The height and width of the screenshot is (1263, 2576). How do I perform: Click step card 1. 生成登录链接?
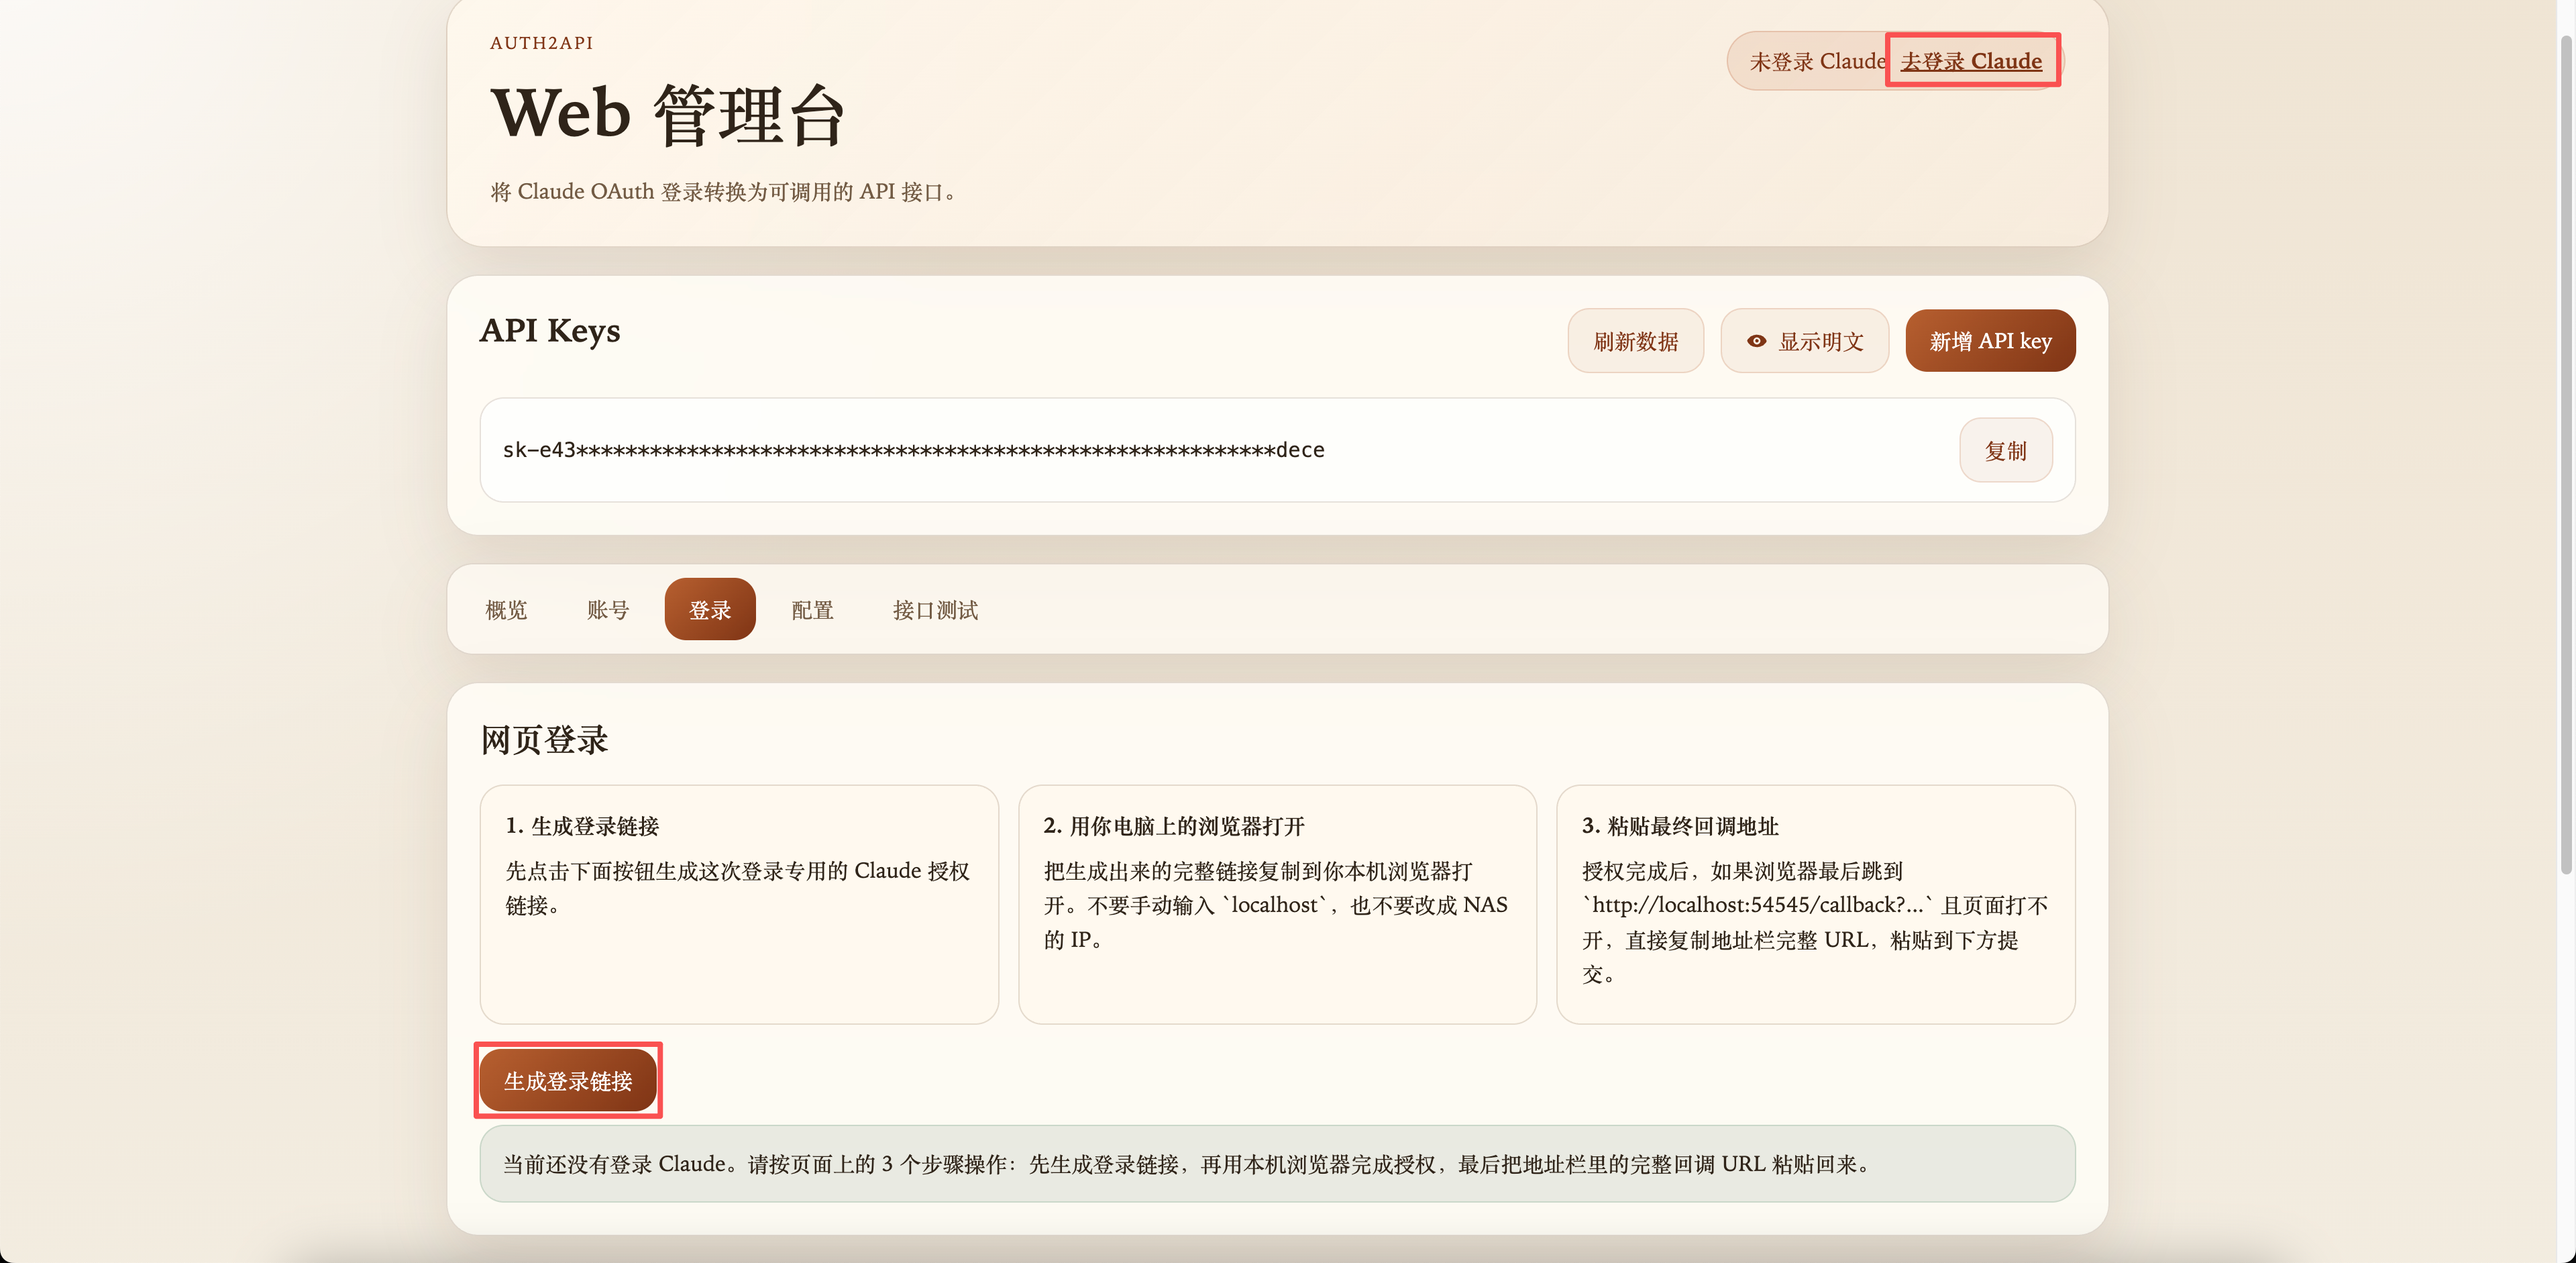(x=739, y=904)
